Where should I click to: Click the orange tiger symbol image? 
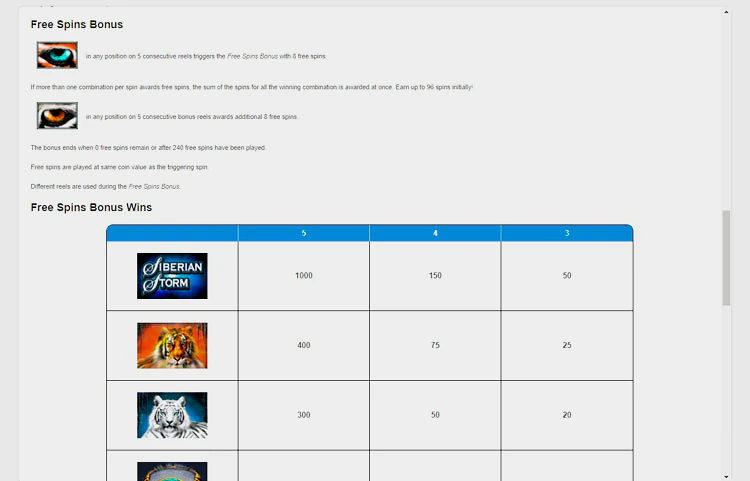172,345
